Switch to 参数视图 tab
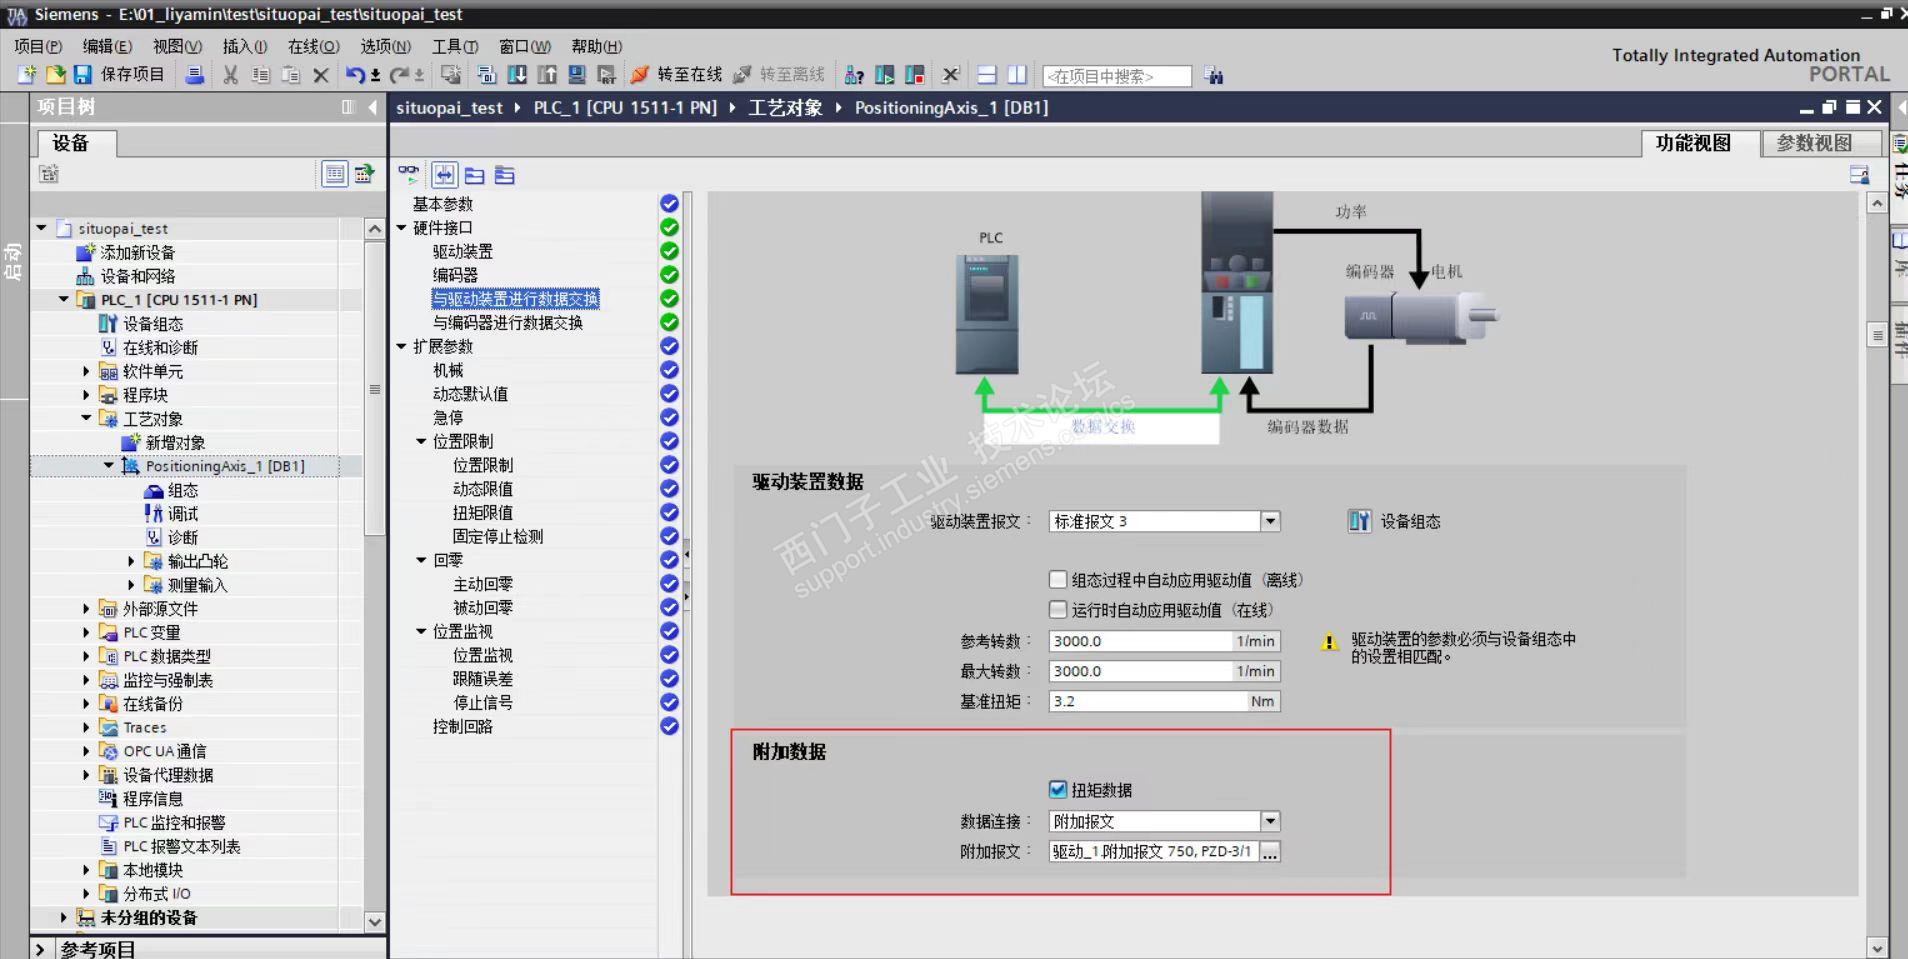Image resolution: width=1908 pixels, height=959 pixels. tap(1814, 143)
